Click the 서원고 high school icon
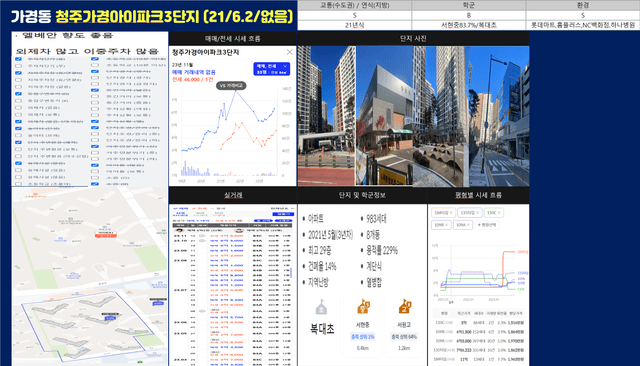This screenshot has height=366, width=640. pyautogui.click(x=404, y=306)
